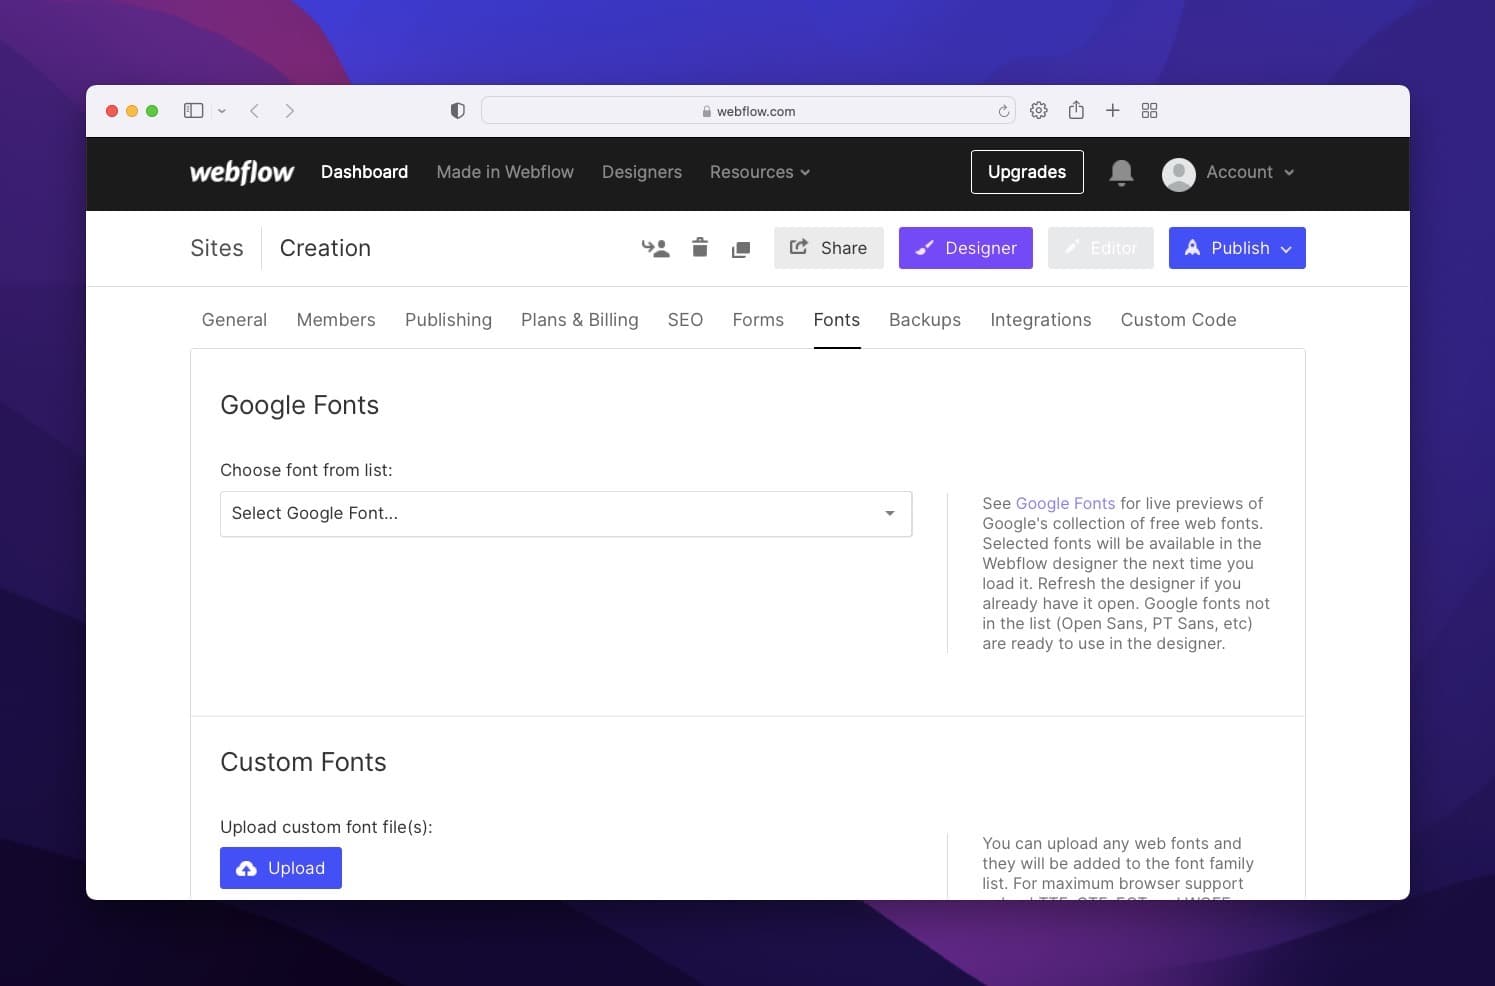Switch to the Members tab
The image size is (1495, 986).
336,320
